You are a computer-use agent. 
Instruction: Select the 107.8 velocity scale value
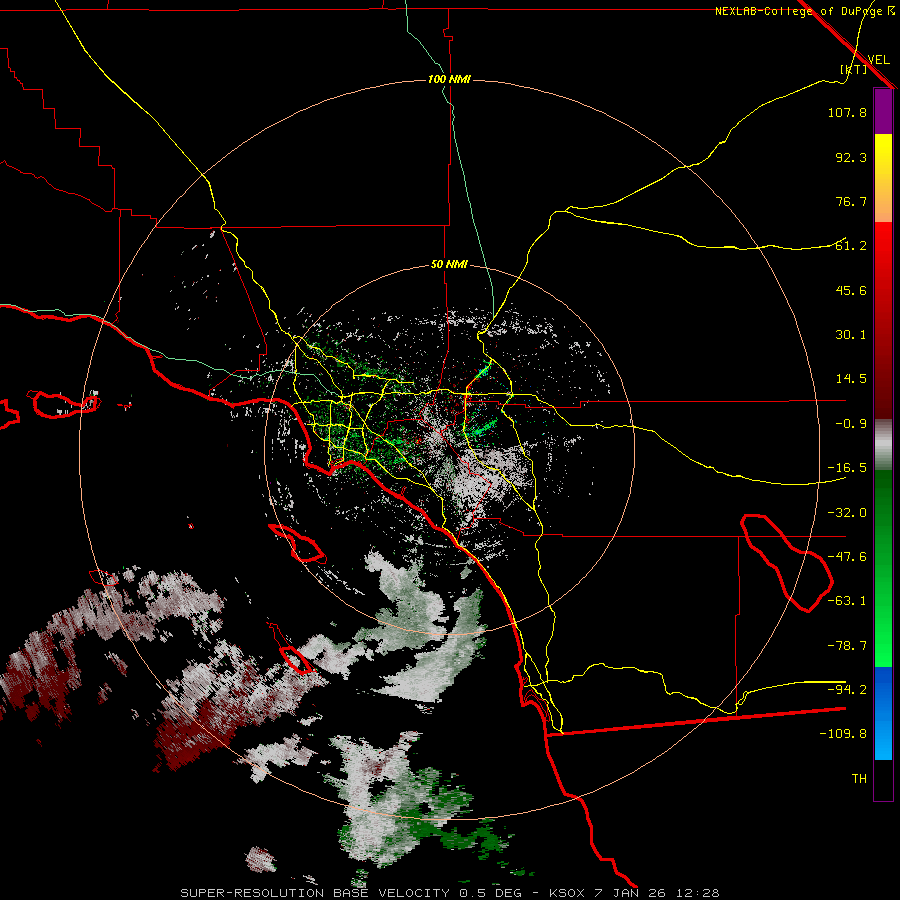pos(847,113)
